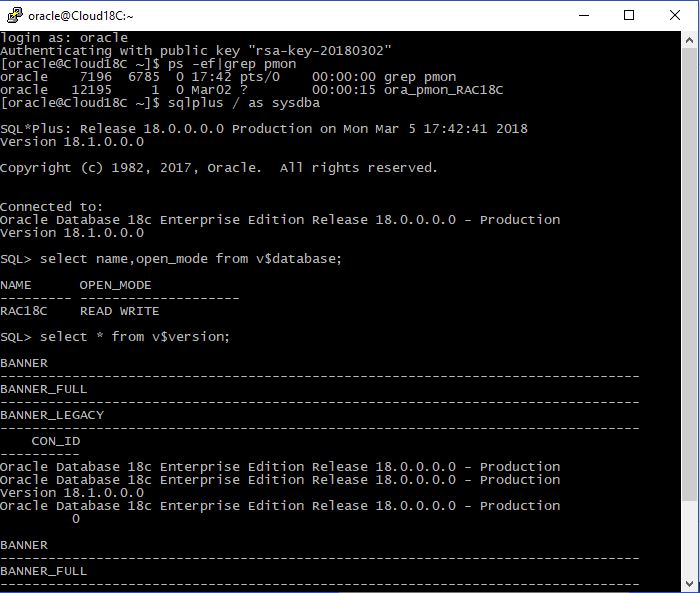Click the 'grep pmon' process entry
The height and width of the screenshot is (593, 700).
pos(420,77)
